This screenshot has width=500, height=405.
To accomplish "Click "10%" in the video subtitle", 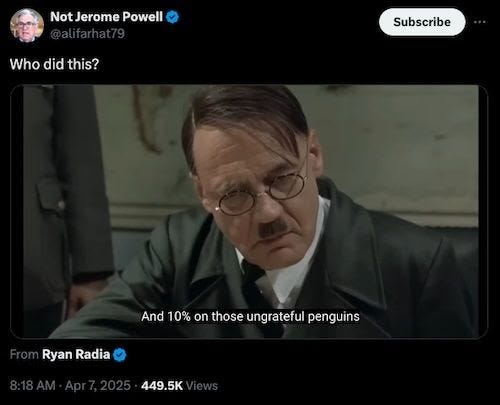I will 179,316.
